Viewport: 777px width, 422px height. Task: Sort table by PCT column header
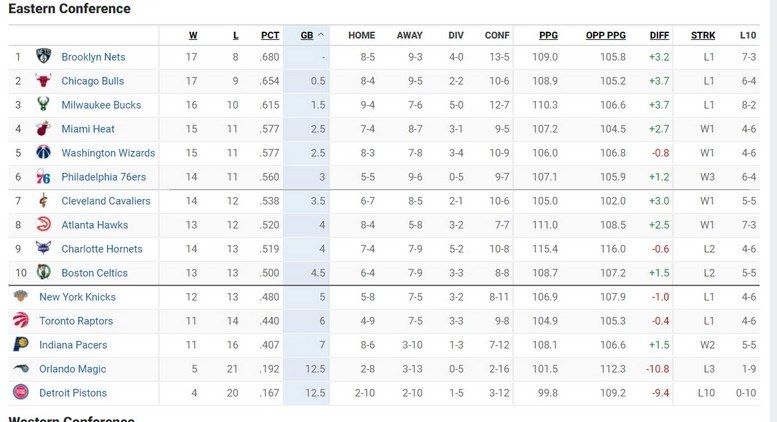[x=270, y=35]
